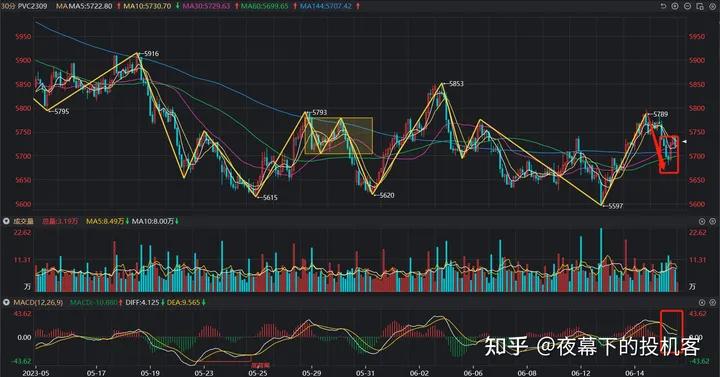Click the diamond-shaped icon at top right

tap(712, 6)
